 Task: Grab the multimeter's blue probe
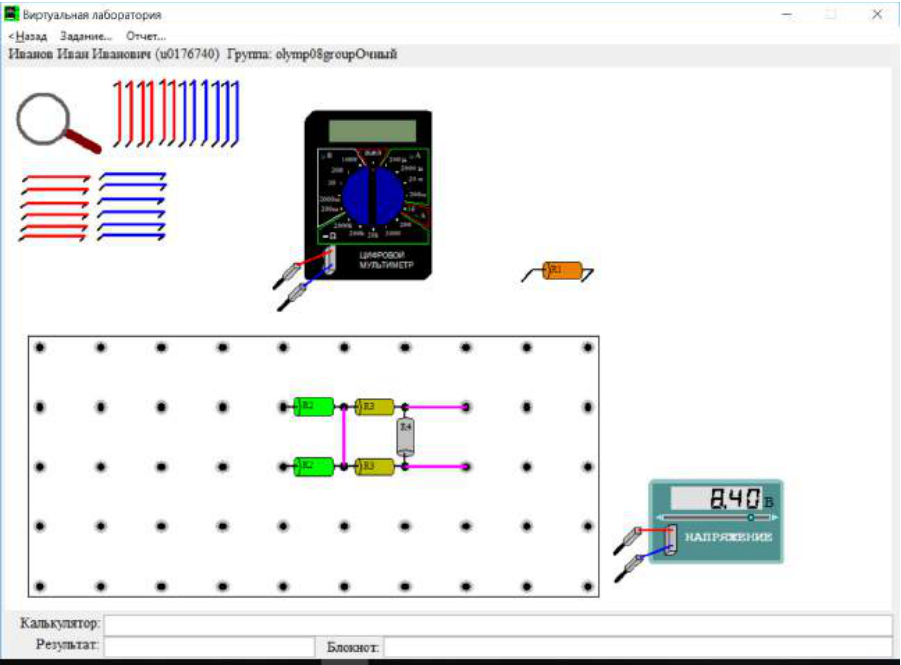[292, 297]
